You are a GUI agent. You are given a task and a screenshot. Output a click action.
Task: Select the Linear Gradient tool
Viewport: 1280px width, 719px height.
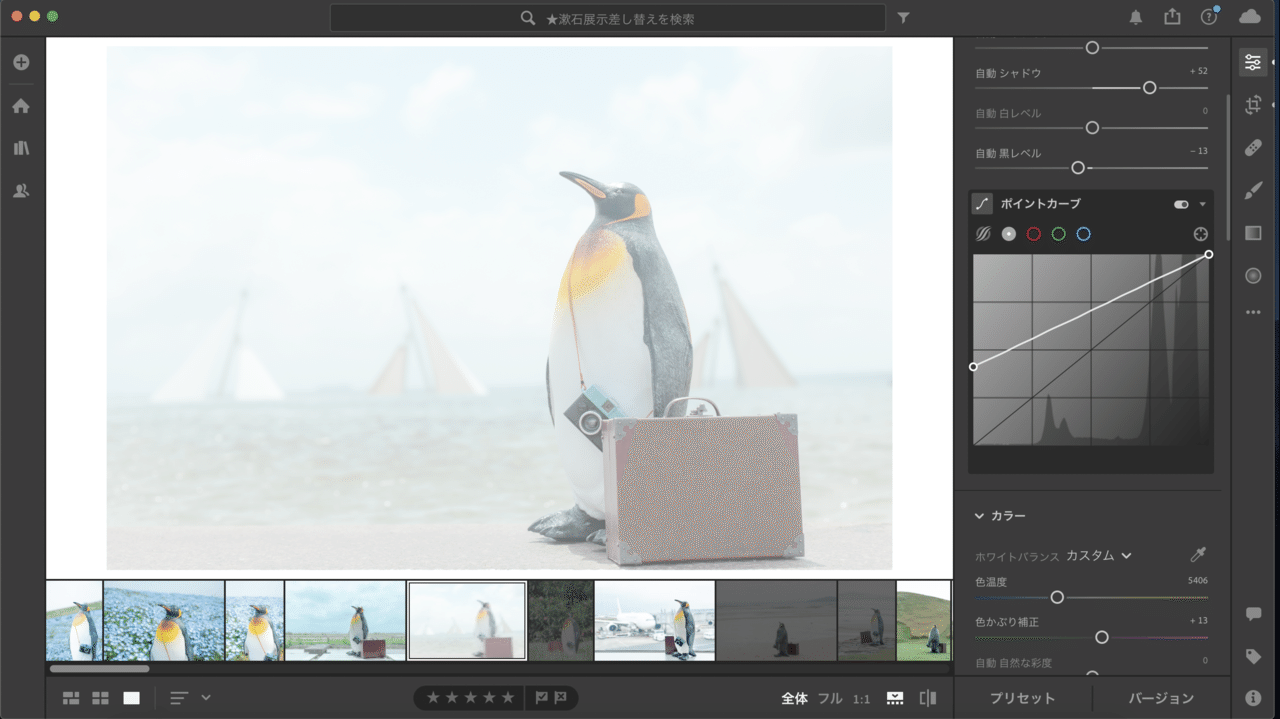[1253, 233]
